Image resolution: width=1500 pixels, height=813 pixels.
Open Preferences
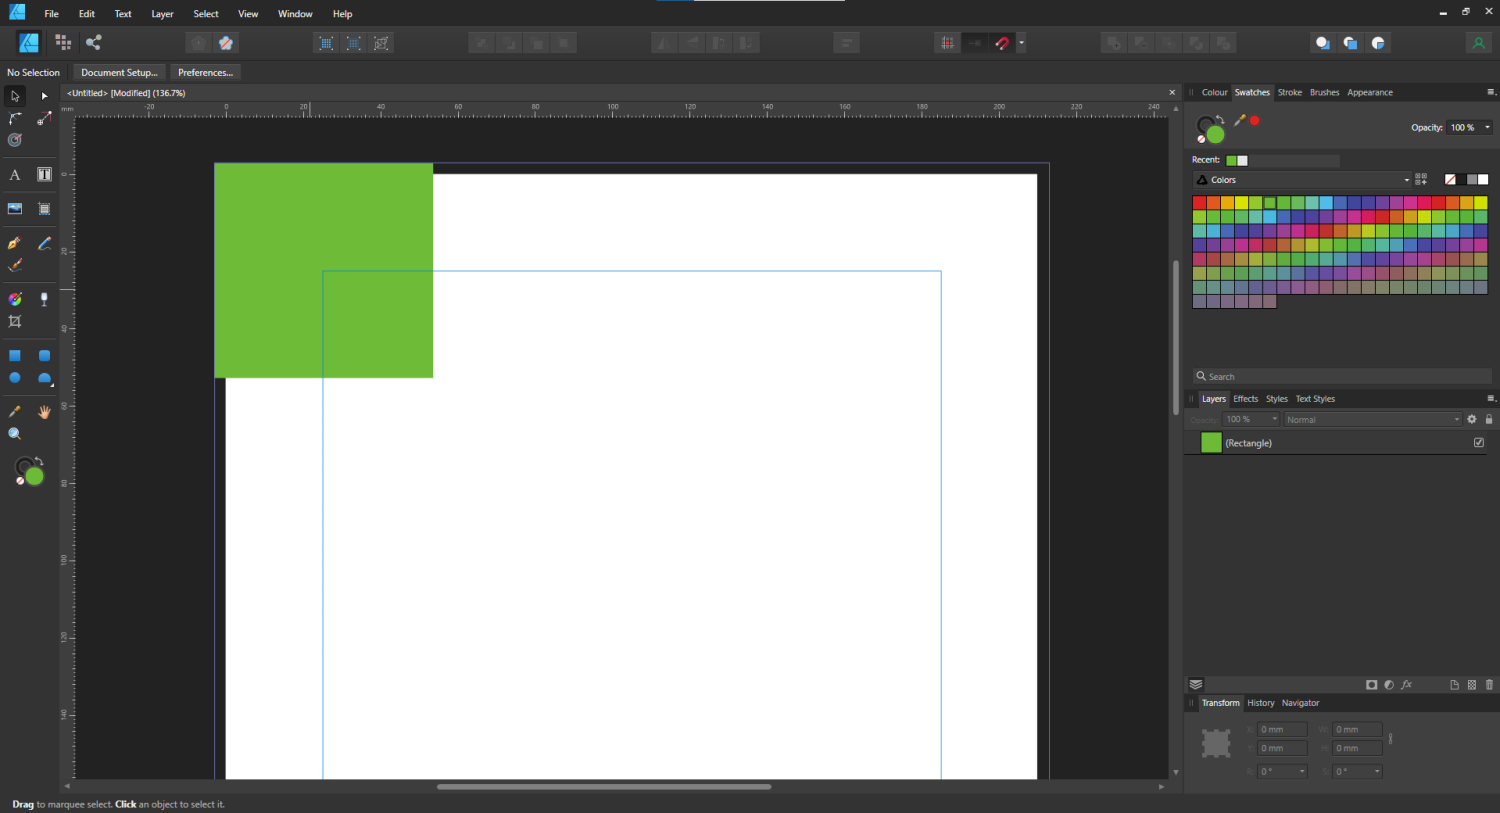point(205,72)
